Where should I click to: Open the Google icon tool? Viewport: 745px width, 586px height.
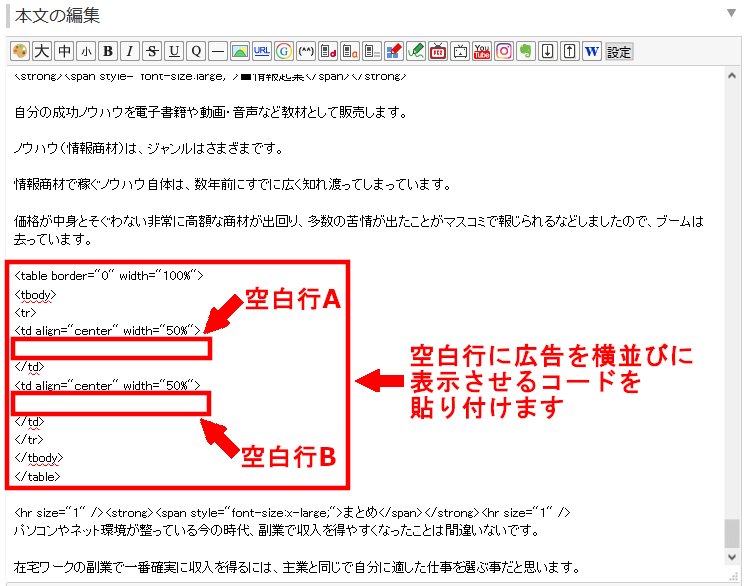click(284, 51)
